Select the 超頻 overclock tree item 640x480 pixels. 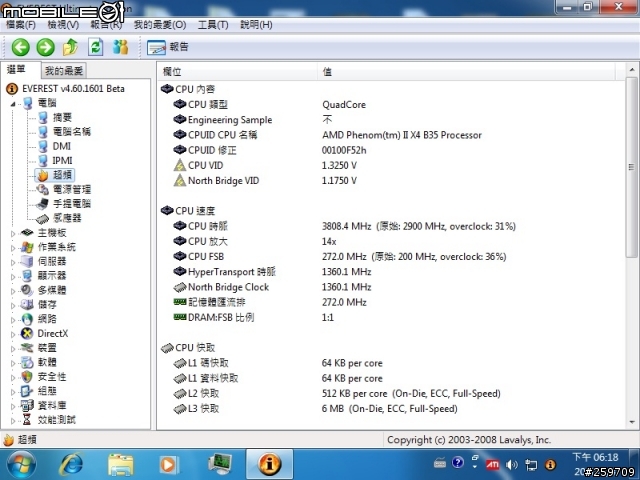62,175
